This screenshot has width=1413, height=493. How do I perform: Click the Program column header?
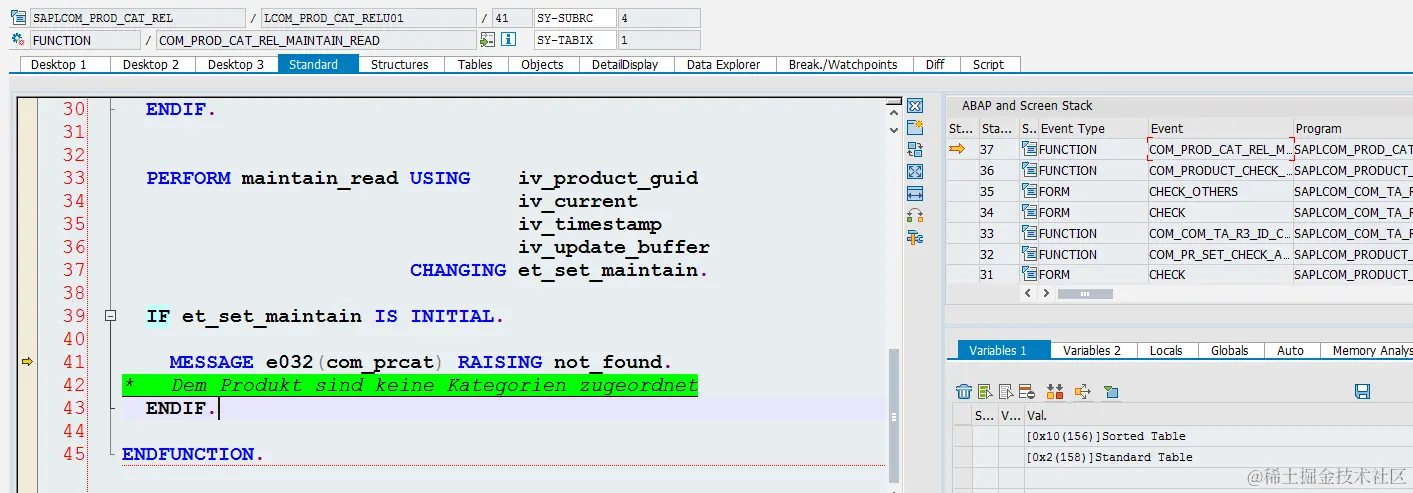tap(1352, 129)
